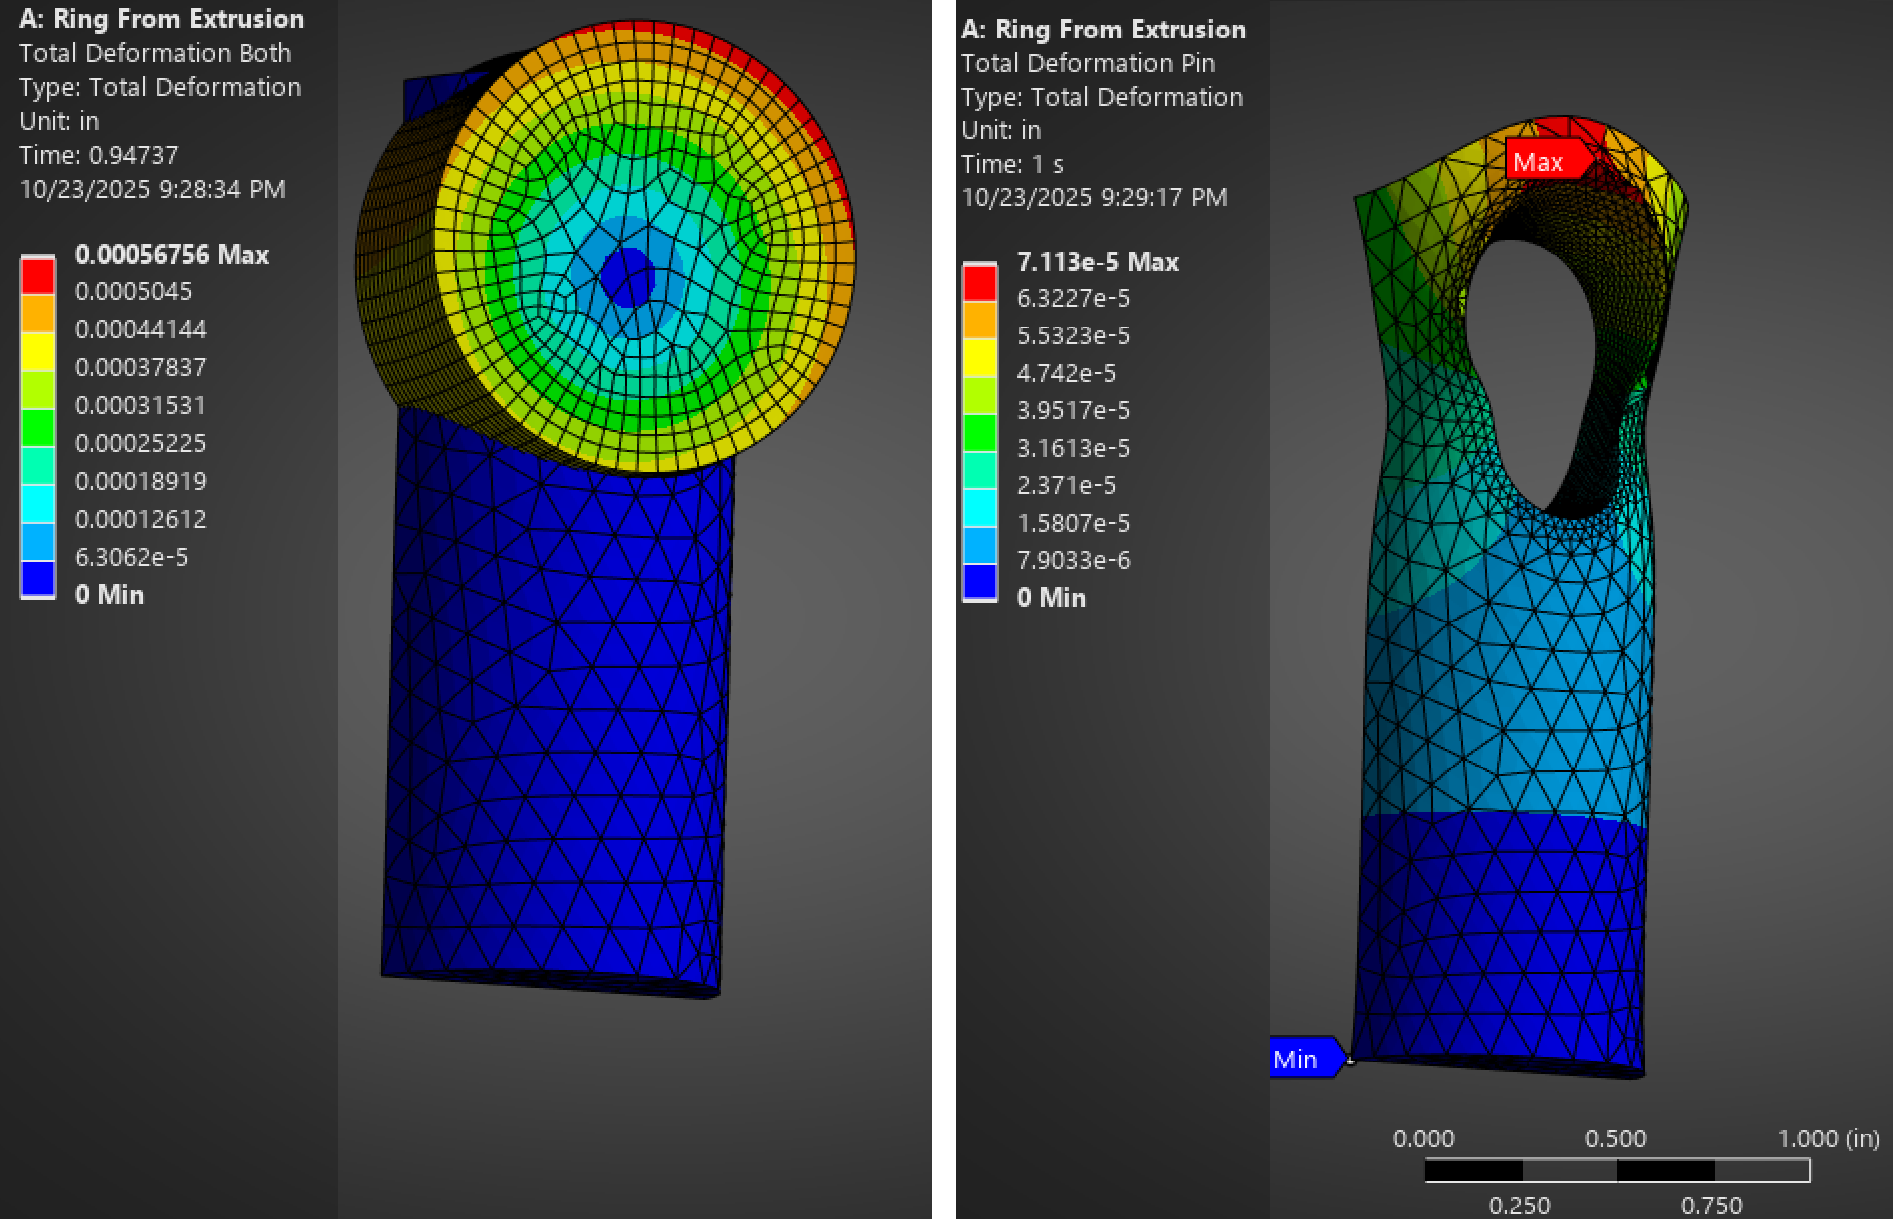The image size is (1893, 1219).
Task: Select the right legend's 0 Min label
Action: [1051, 598]
